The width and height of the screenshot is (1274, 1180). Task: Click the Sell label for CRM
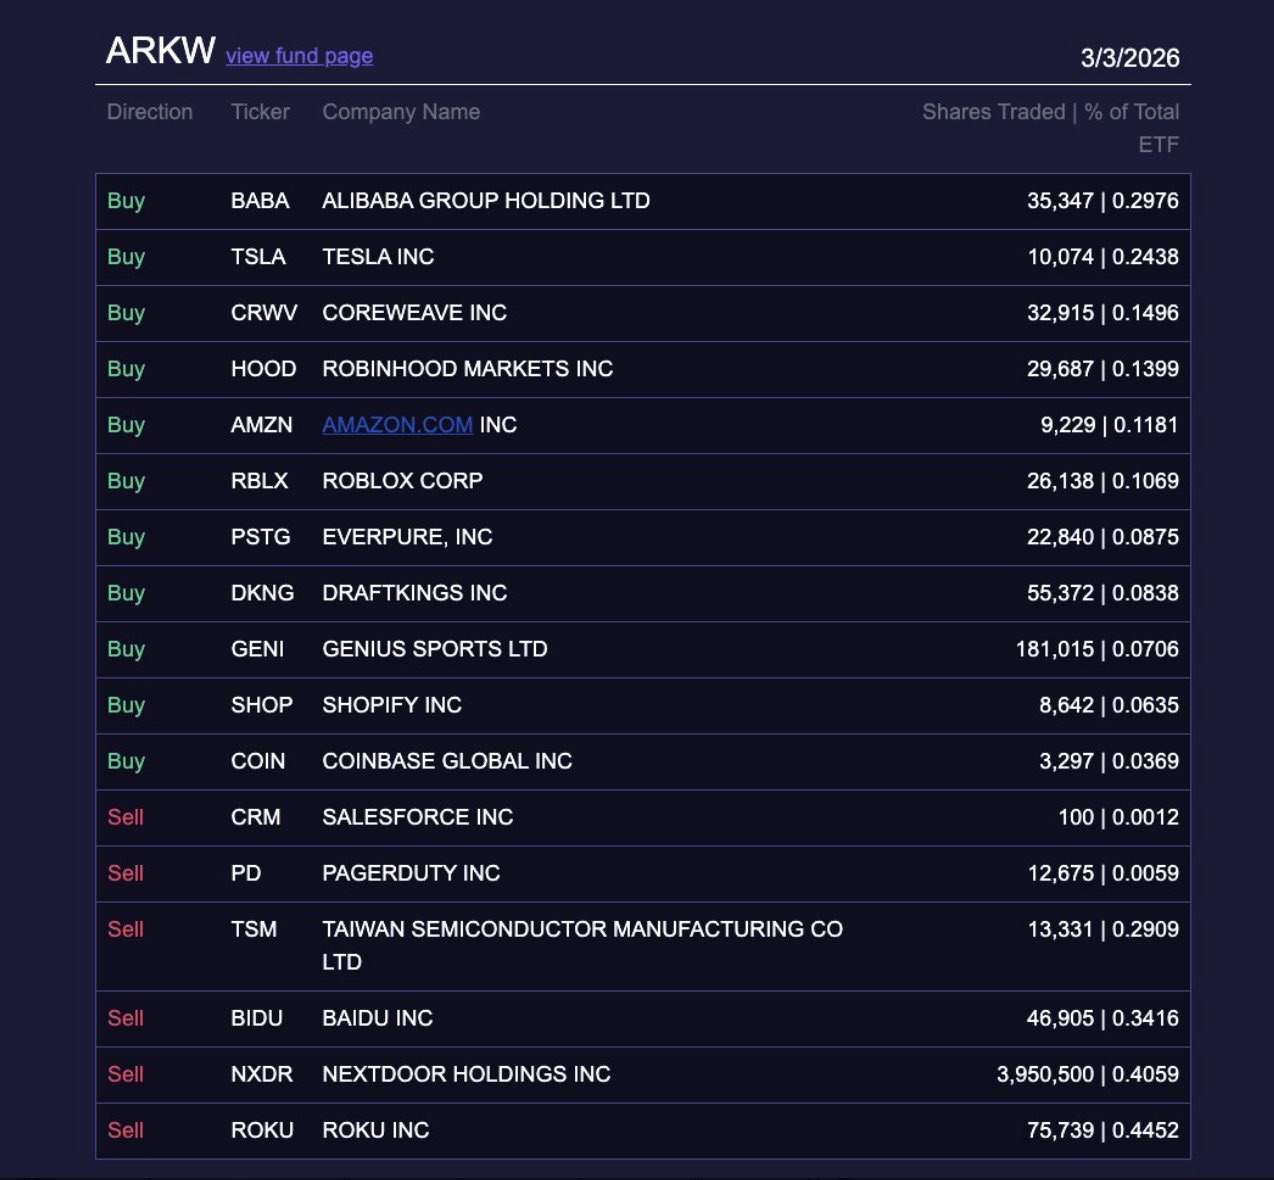pyautogui.click(x=126, y=817)
